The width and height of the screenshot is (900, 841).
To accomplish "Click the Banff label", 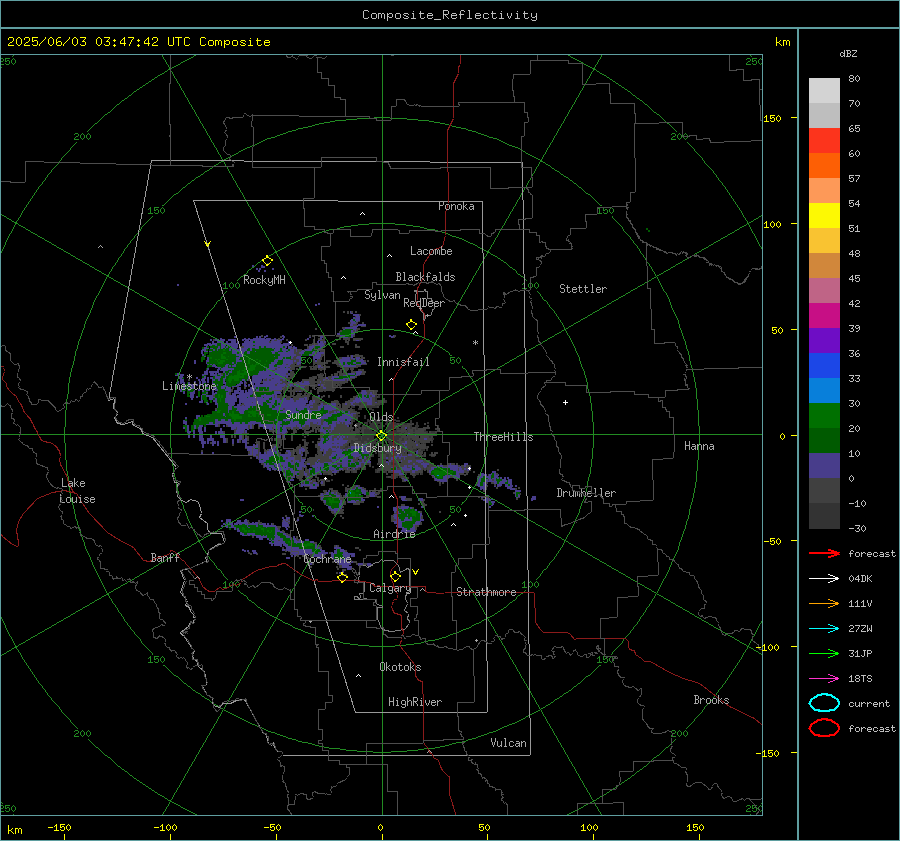I will 165,557.
